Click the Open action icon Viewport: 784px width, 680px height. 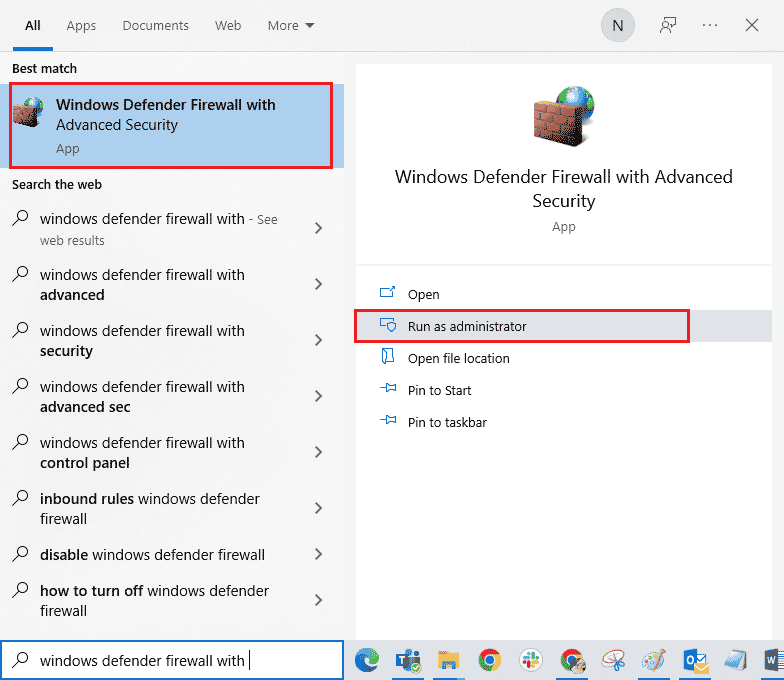click(388, 292)
